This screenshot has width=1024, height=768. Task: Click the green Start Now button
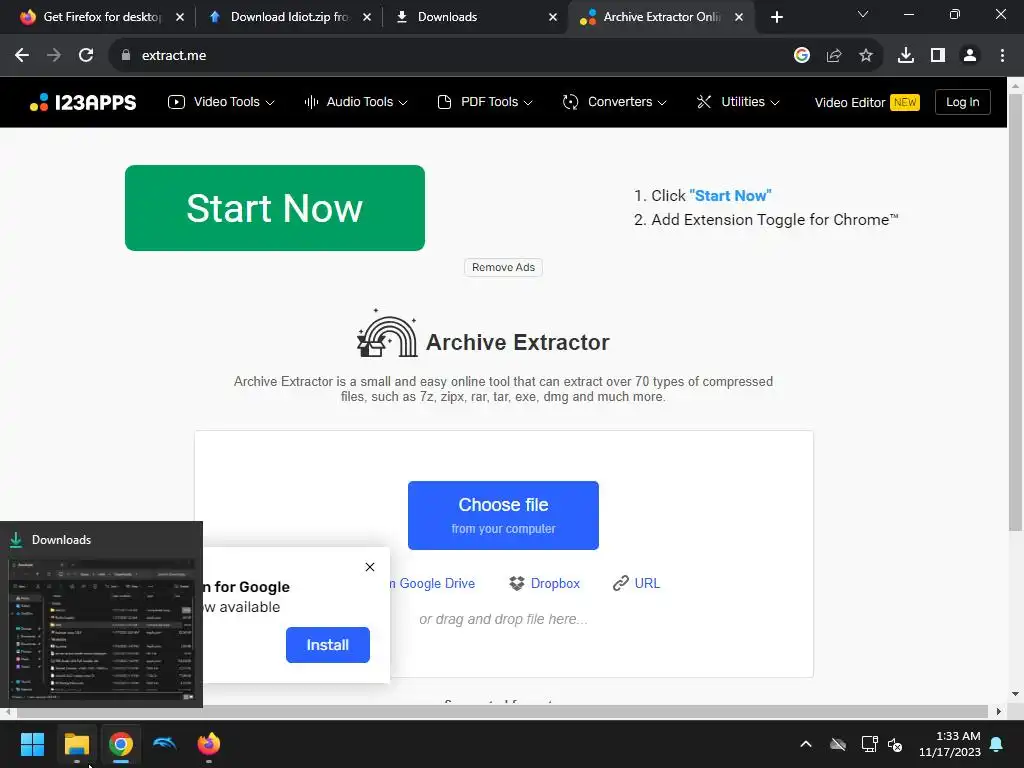pyautogui.click(x=275, y=208)
